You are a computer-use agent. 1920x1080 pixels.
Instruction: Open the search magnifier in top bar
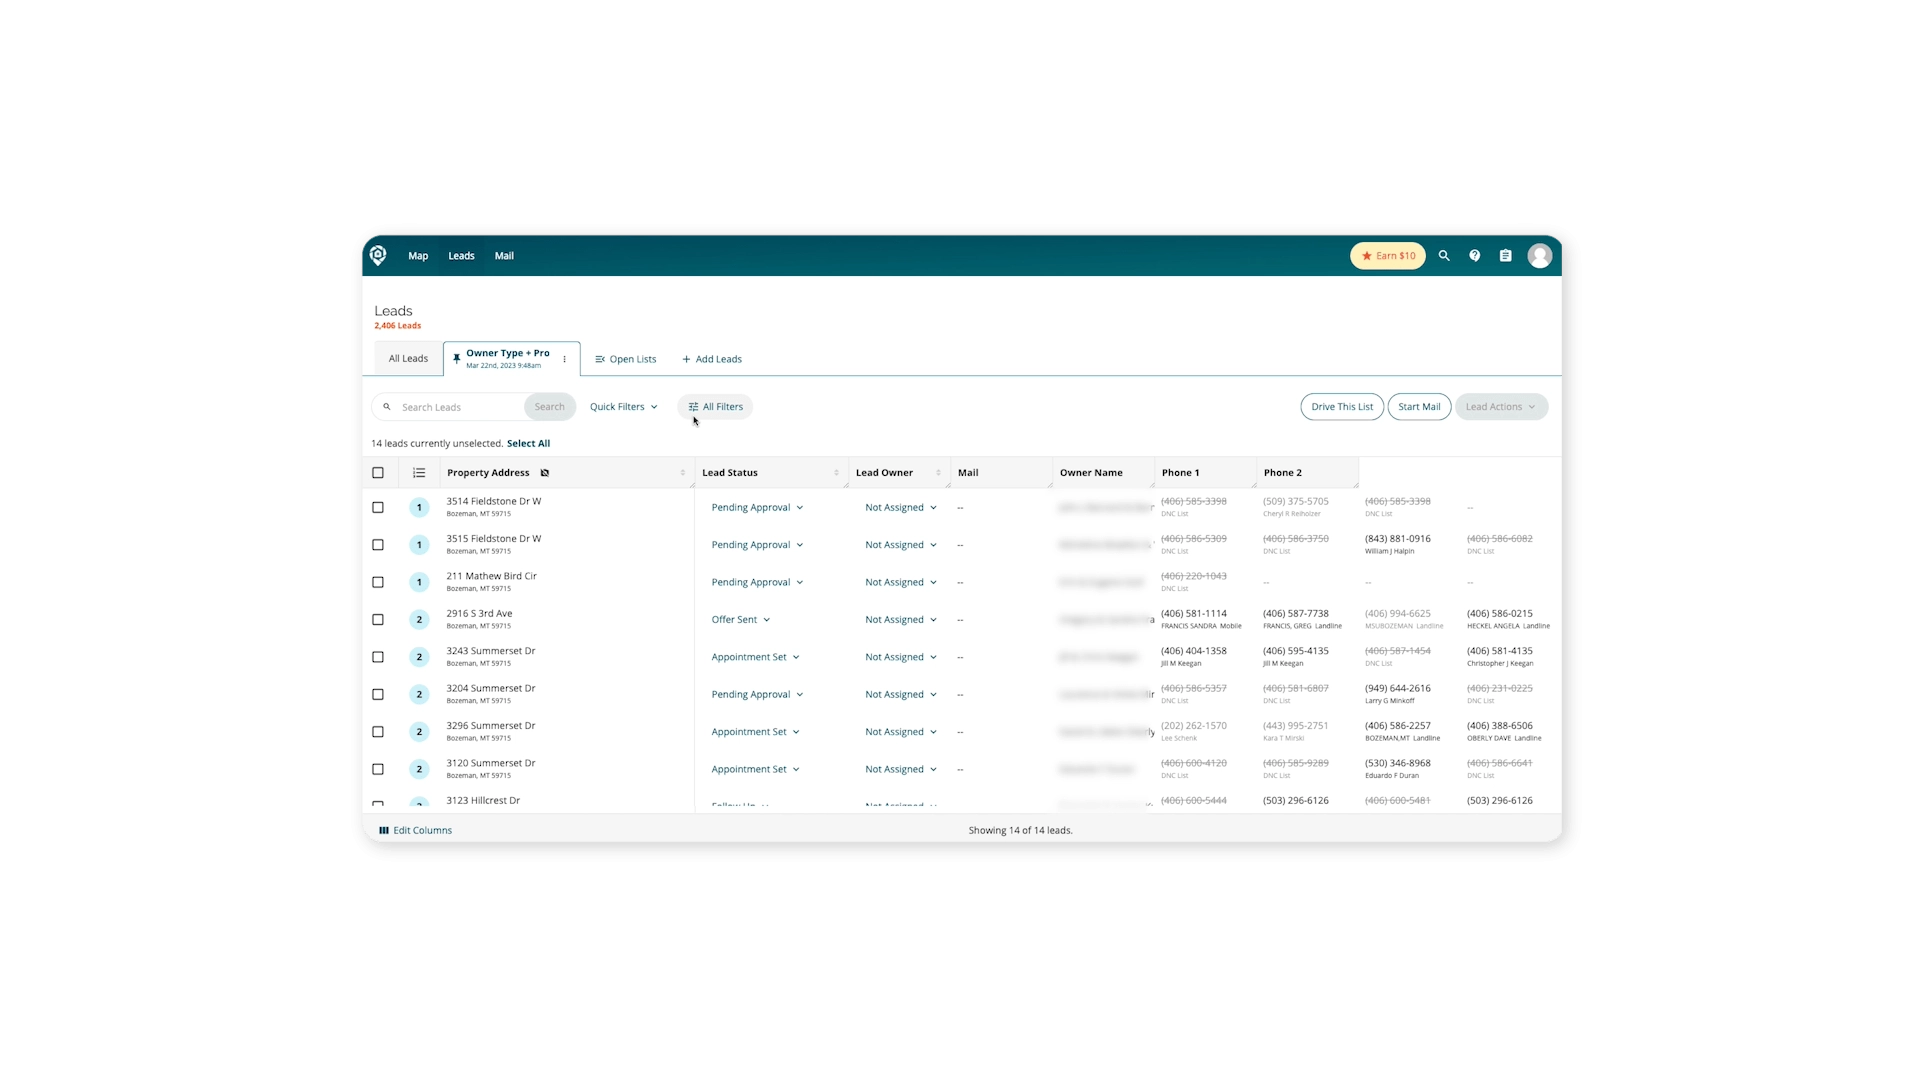click(1444, 256)
